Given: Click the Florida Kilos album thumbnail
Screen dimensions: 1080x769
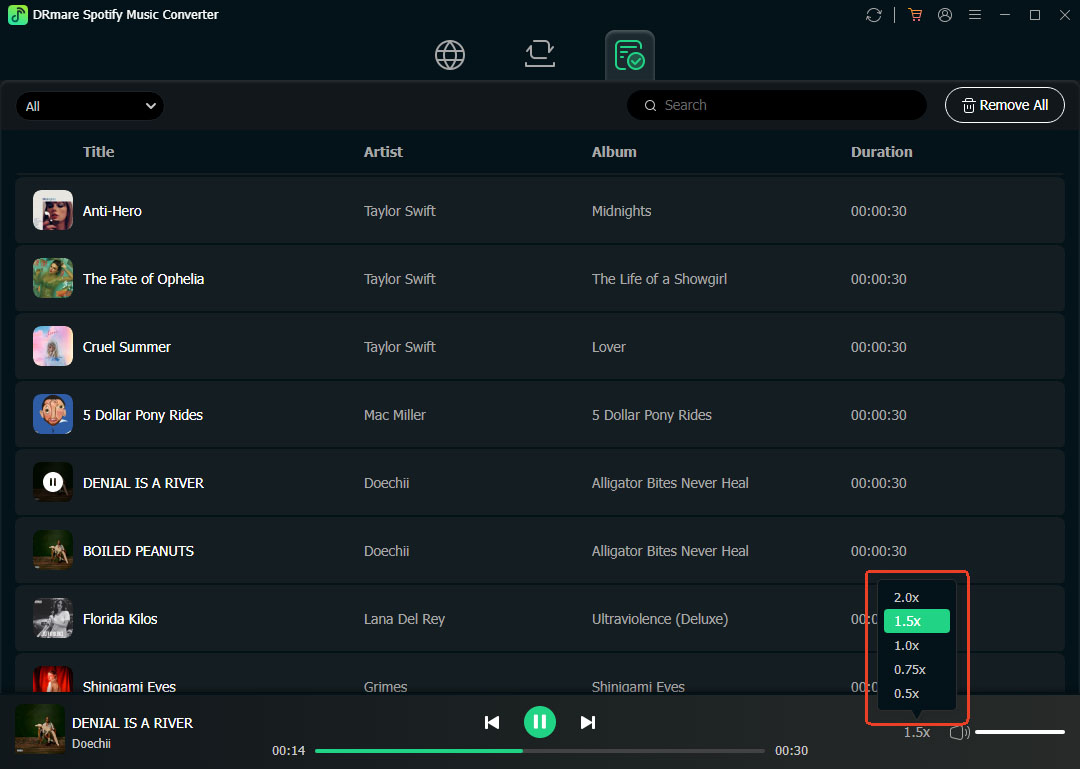Looking at the screenshot, I should pos(53,618).
